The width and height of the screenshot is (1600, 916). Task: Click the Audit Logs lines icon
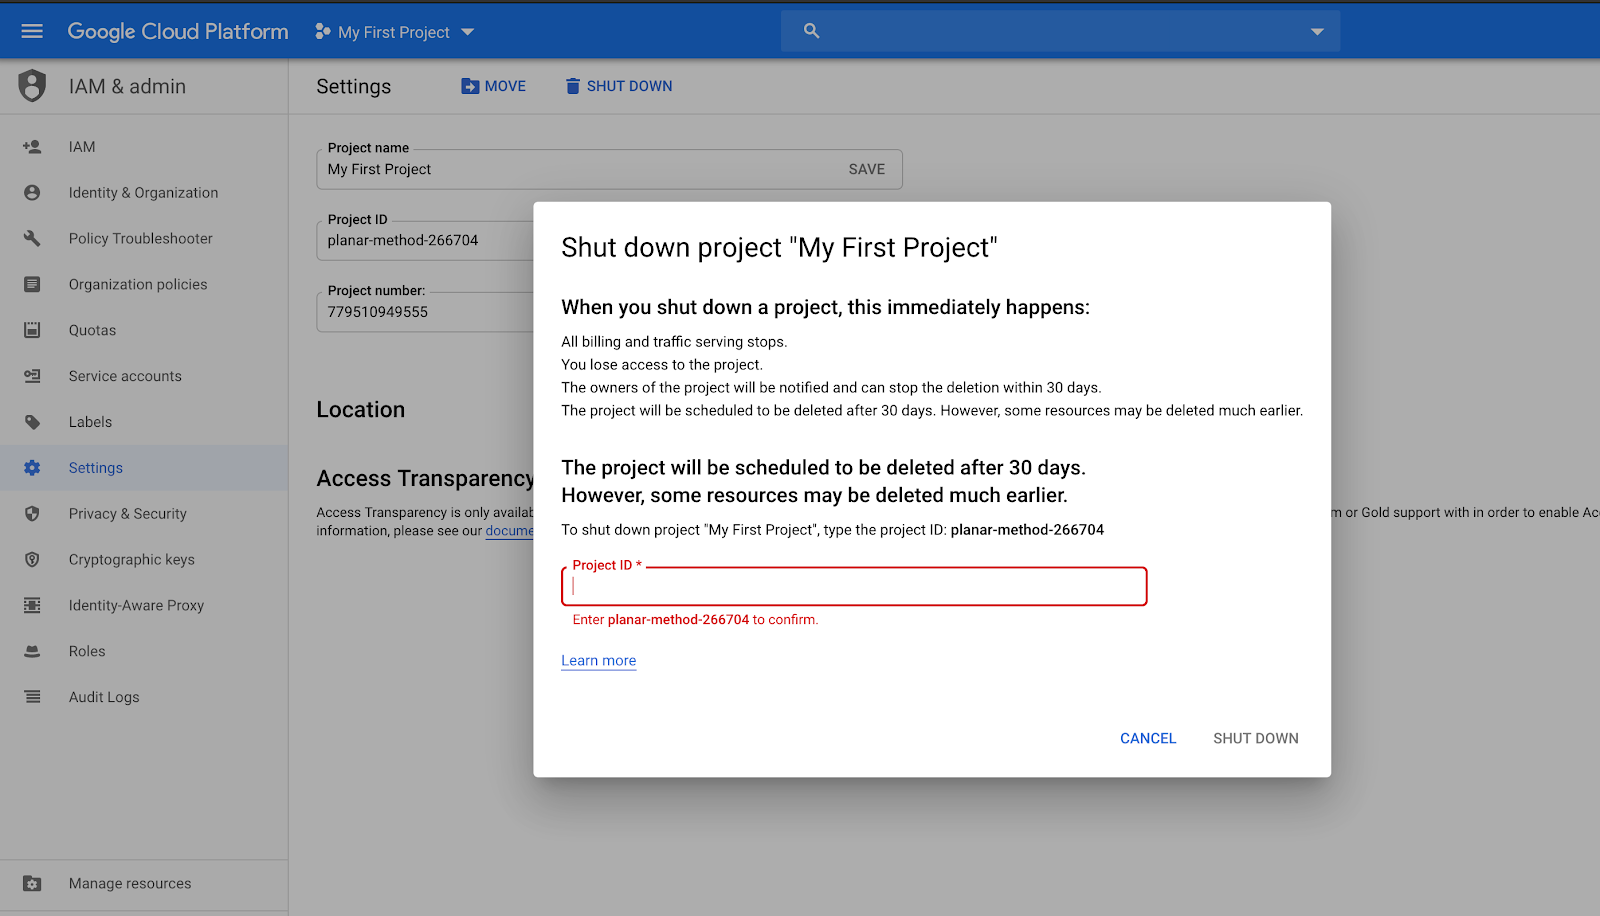click(32, 697)
